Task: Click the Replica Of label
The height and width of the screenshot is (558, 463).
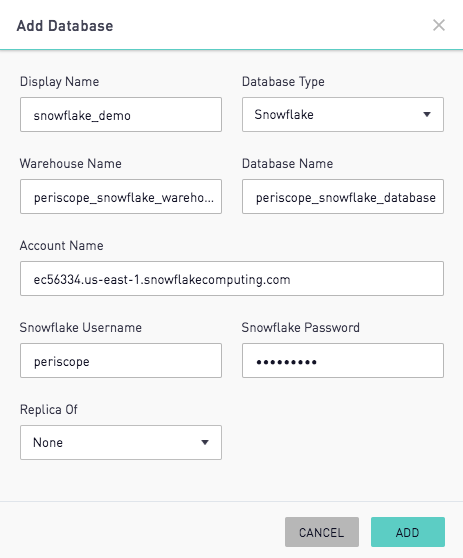Action: [49, 410]
